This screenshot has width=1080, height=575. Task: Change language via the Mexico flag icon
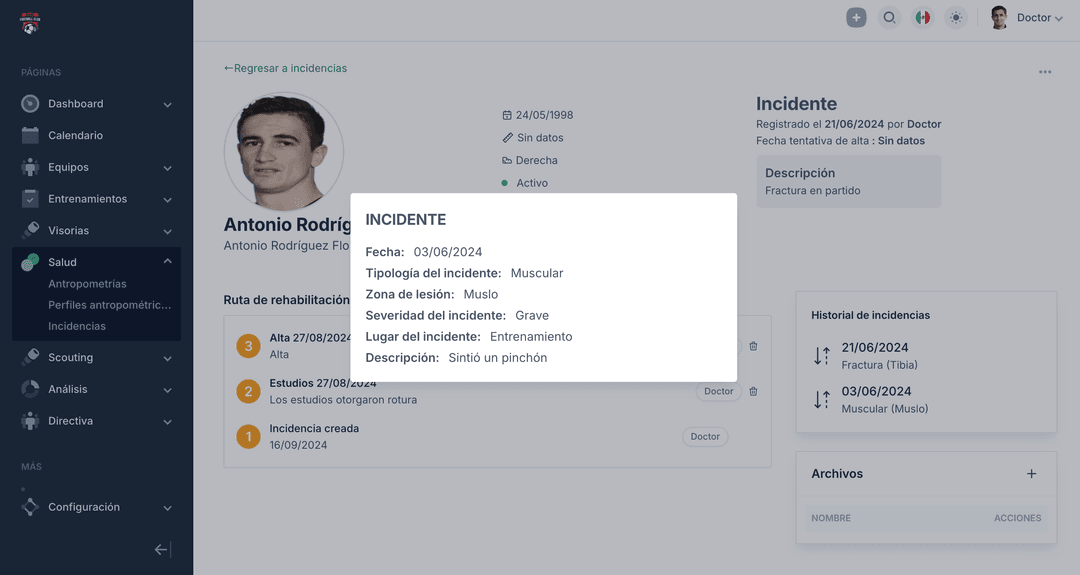pyautogui.click(x=923, y=18)
